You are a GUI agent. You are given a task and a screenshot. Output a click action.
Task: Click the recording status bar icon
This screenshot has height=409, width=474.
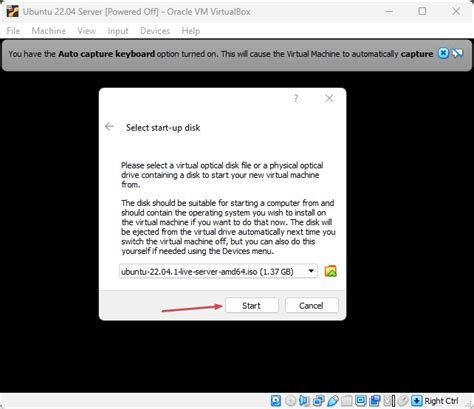(375, 401)
